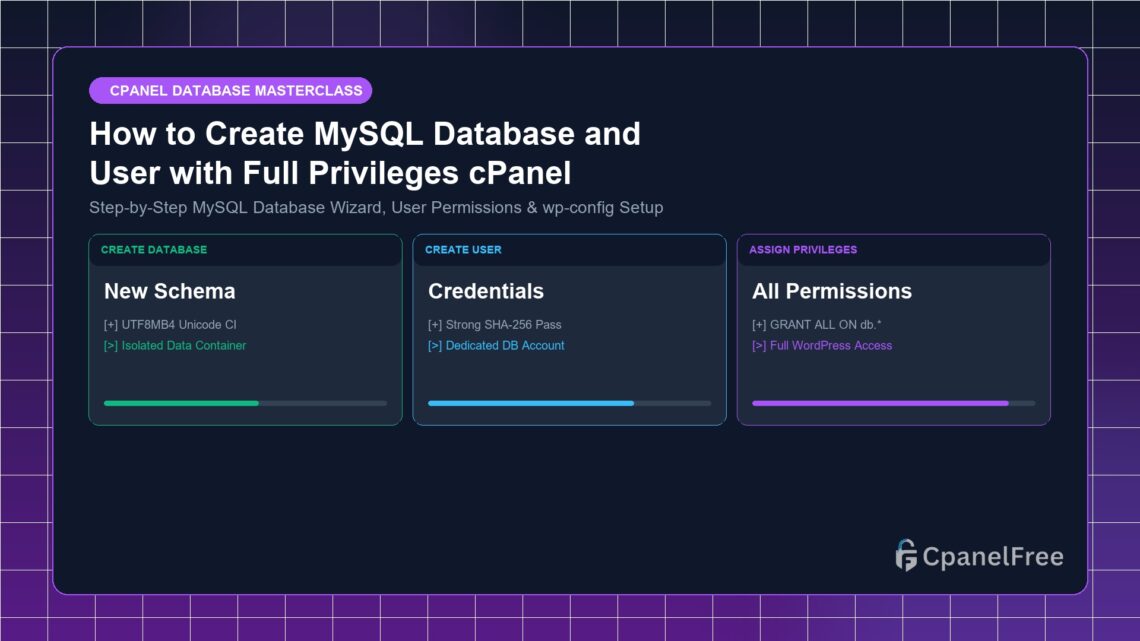Select the CREATE USER card header
This screenshot has width=1140, height=641.
coord(569,250)
